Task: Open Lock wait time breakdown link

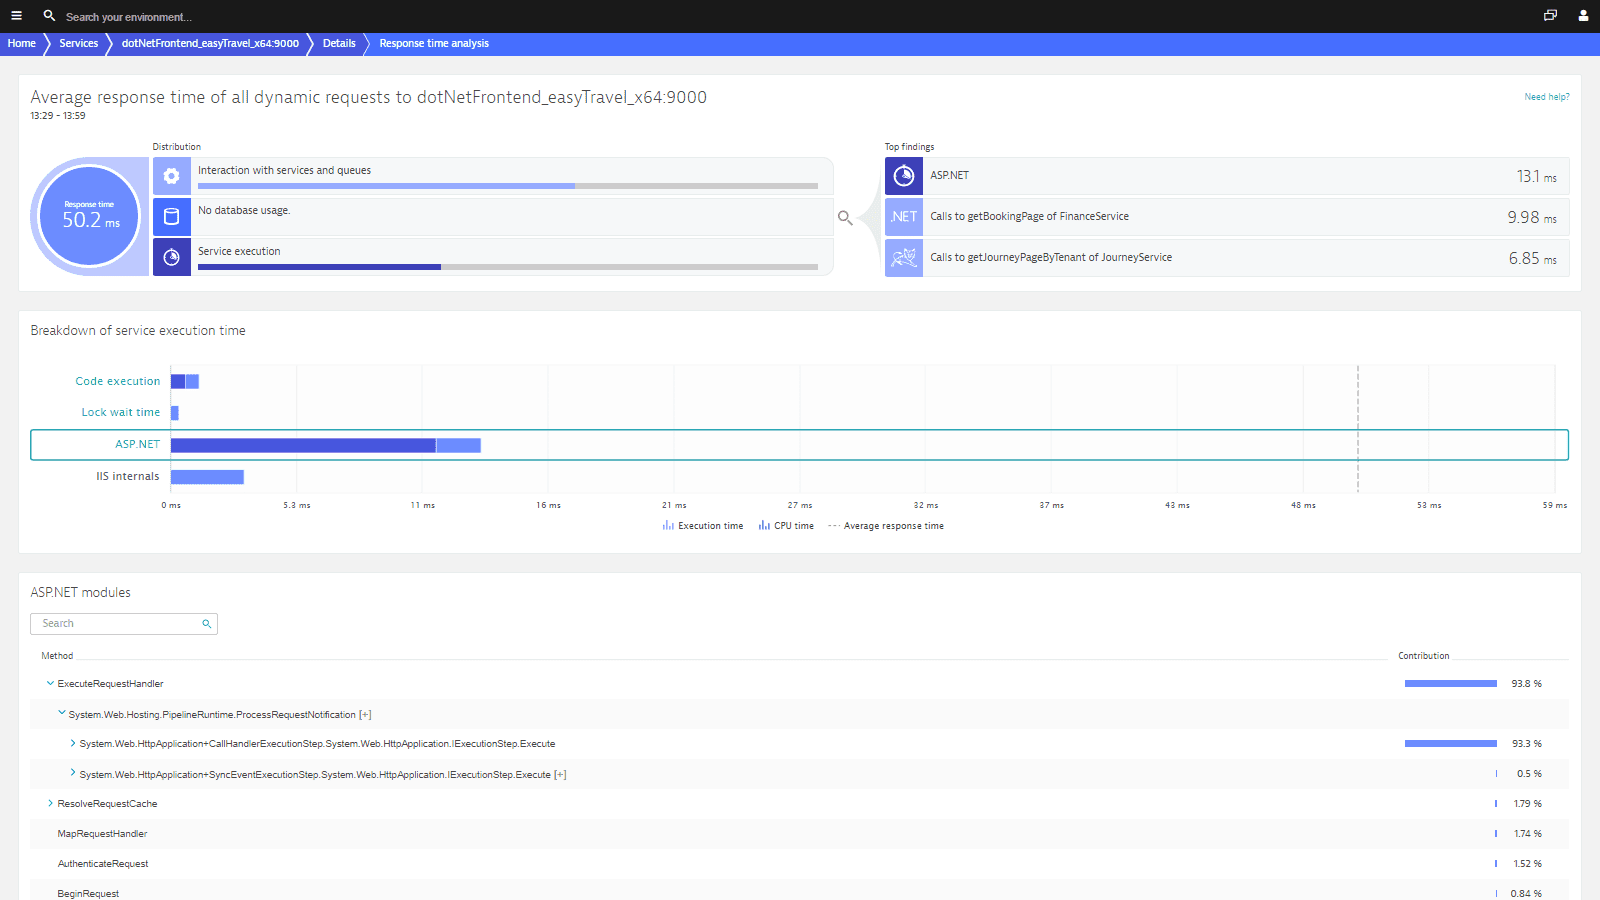Action: coord(120,412)
